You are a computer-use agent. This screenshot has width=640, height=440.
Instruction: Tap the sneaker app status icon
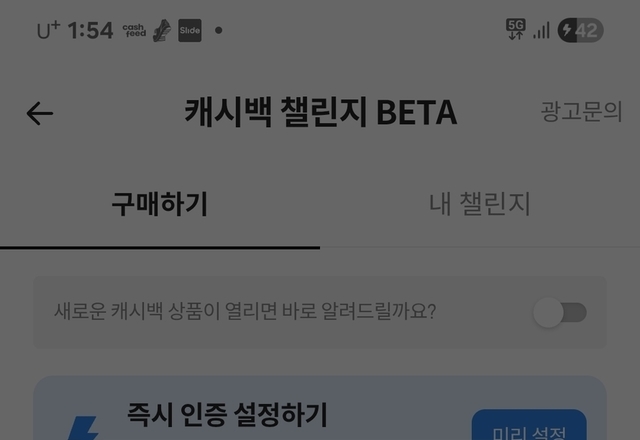(162, 30)
